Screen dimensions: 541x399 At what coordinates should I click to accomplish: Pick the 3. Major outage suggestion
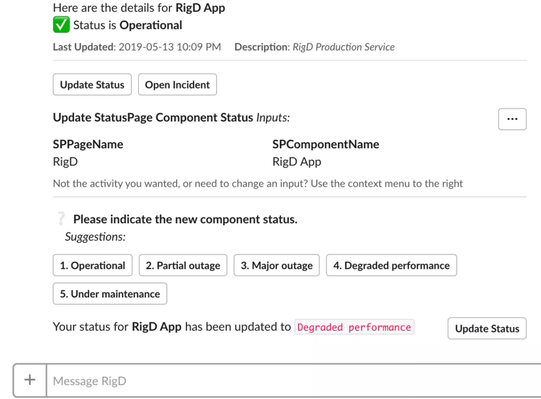click(x=277, y=265)
